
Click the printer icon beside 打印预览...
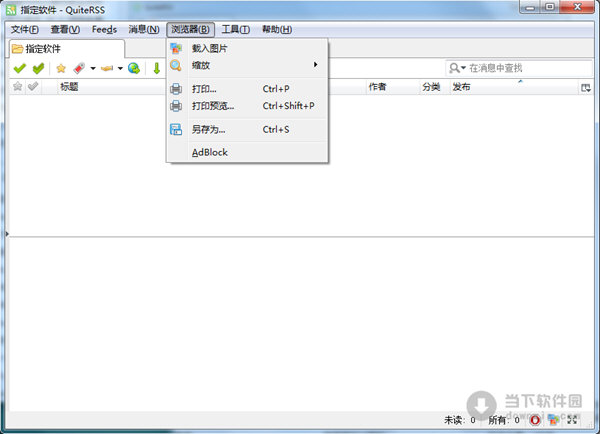[176, 106]
